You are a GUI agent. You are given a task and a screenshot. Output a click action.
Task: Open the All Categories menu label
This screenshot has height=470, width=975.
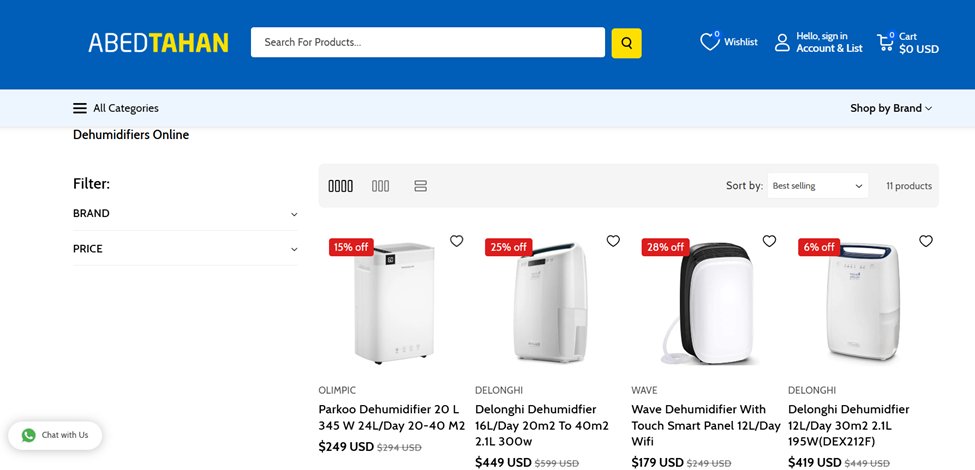(126, 108)
